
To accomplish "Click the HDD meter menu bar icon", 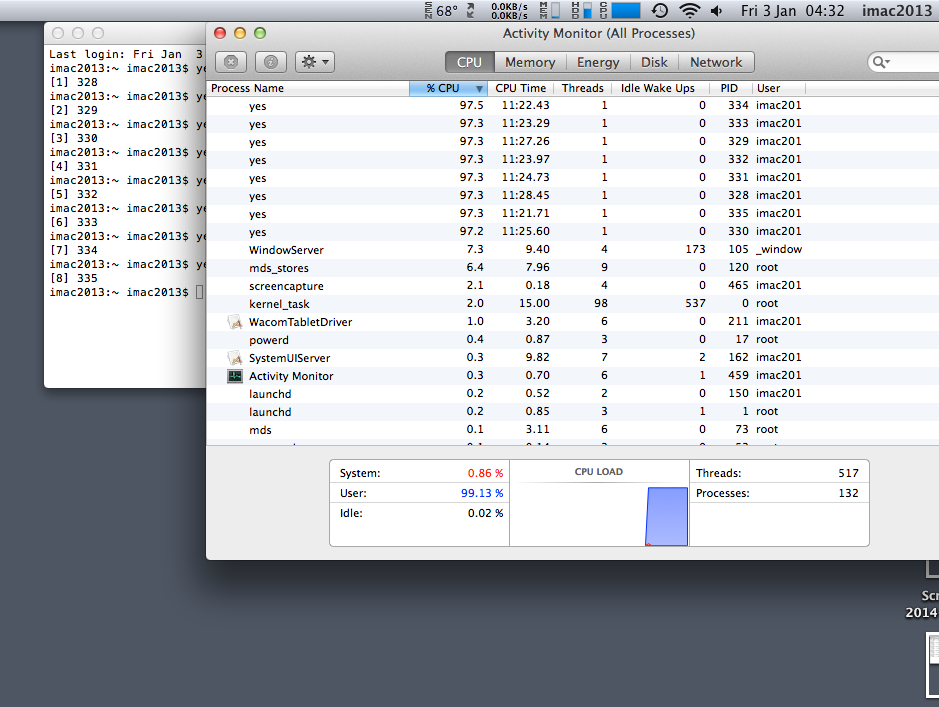I will (x=581, y=10).
